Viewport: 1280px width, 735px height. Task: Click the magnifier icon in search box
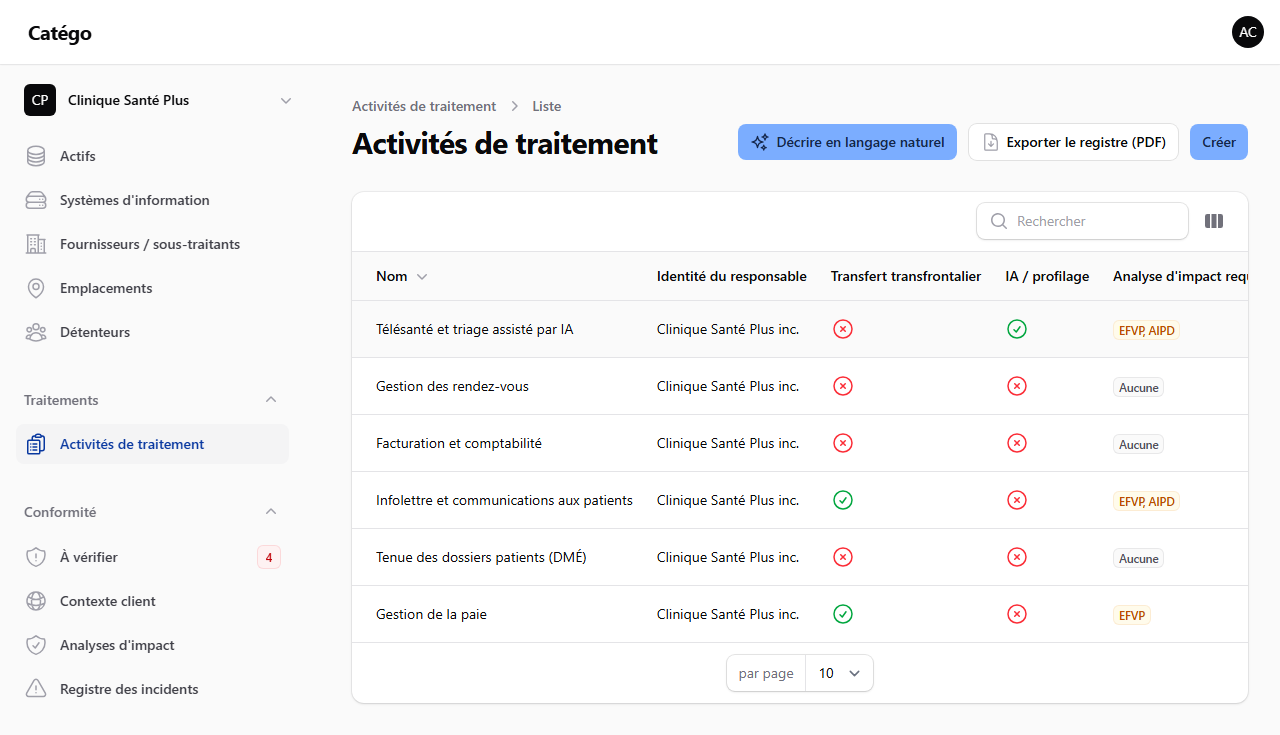998,221
